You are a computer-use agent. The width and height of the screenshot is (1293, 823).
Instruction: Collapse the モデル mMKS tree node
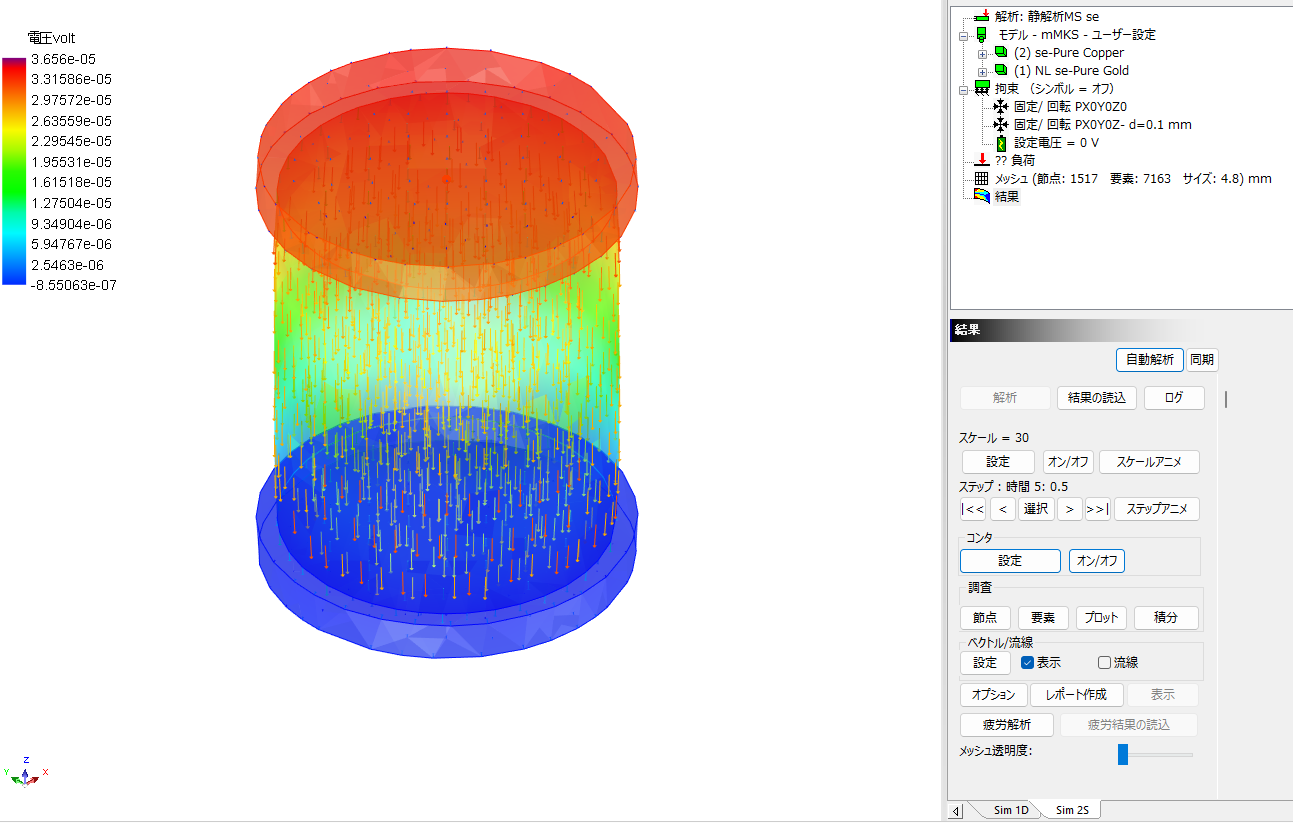964,35
